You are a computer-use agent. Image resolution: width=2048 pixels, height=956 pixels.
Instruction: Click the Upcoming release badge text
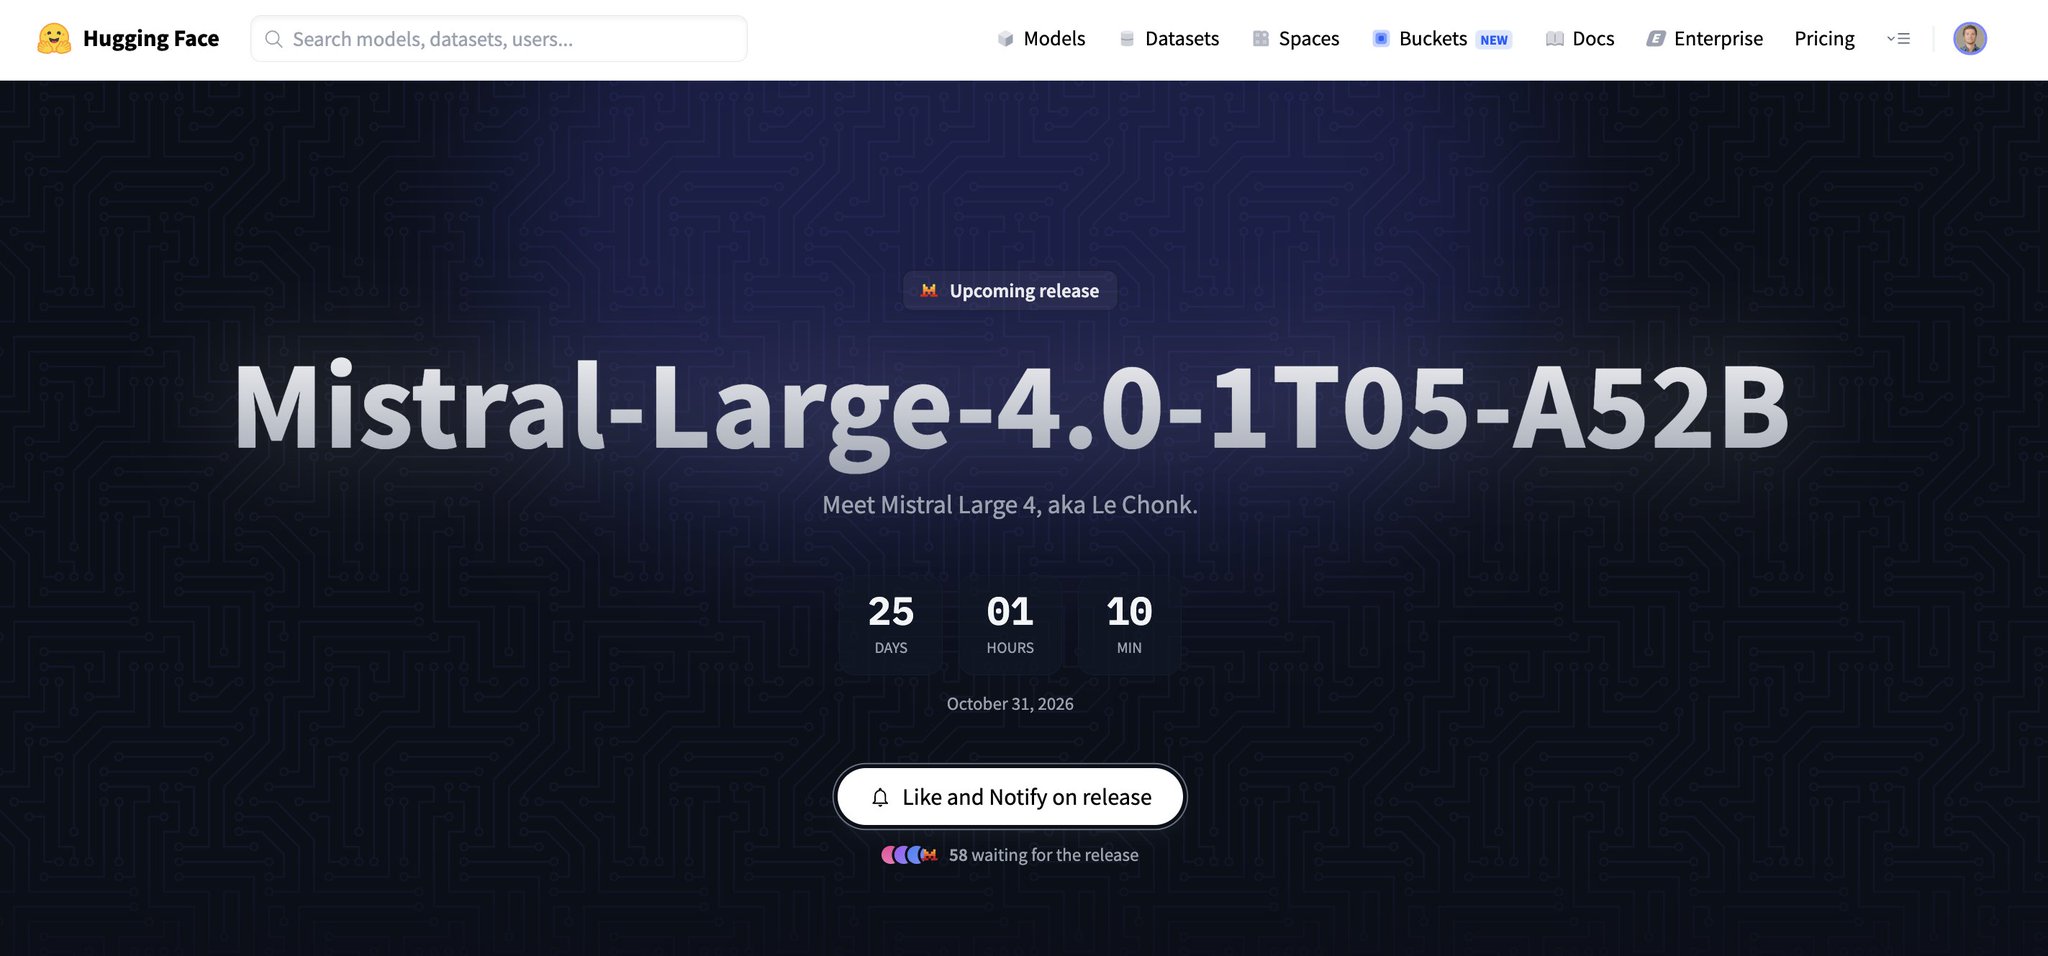1024,291
